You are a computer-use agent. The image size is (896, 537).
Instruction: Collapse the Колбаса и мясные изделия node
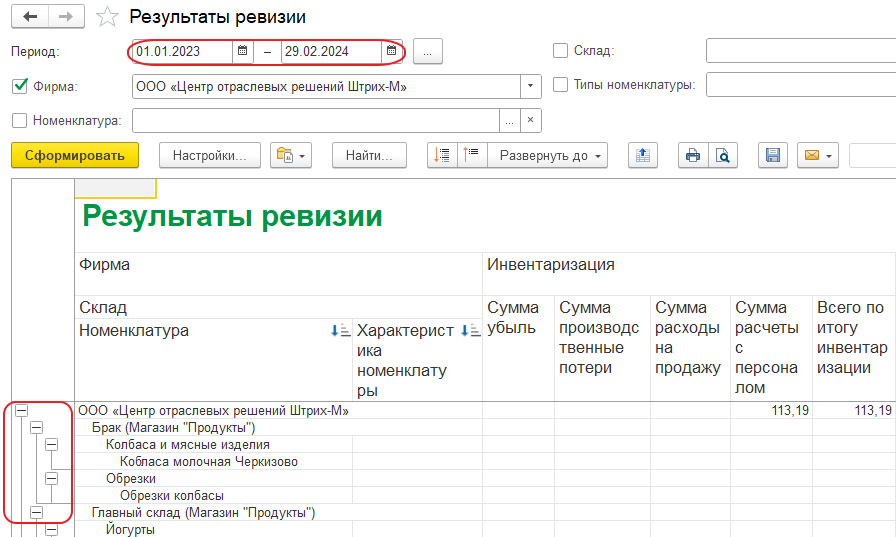coord(51,444)
